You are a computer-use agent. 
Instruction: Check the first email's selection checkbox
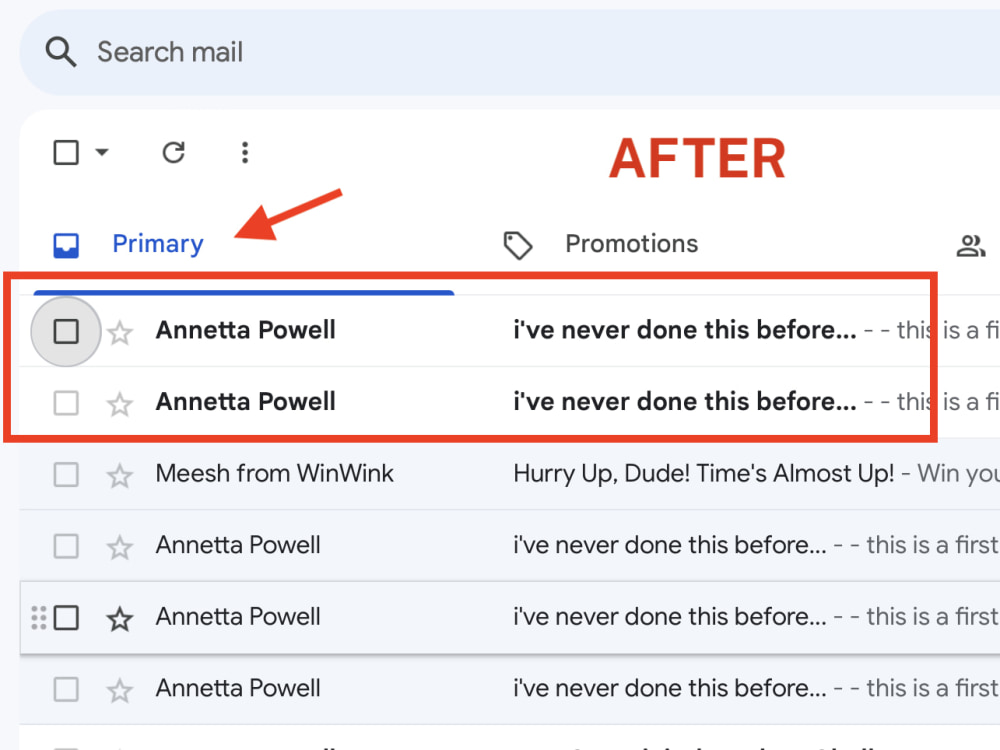tap(65, 331)
